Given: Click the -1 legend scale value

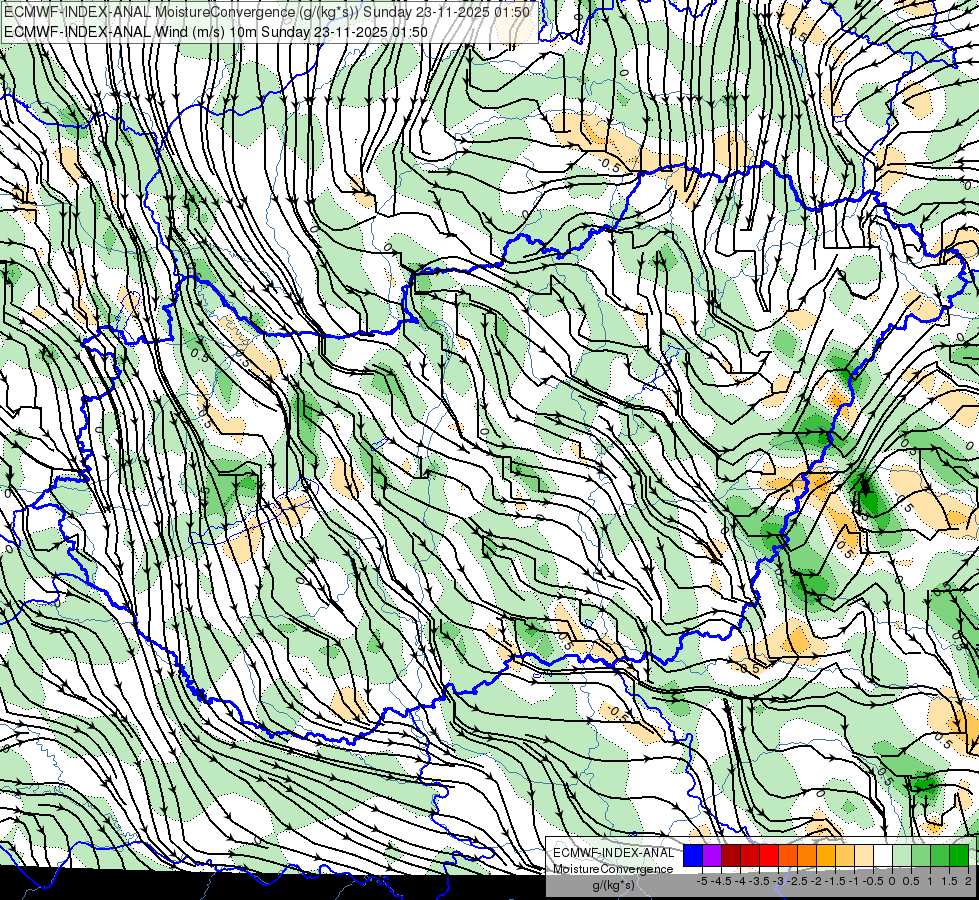Looking at the screenshot, I should tap(854, 881).
